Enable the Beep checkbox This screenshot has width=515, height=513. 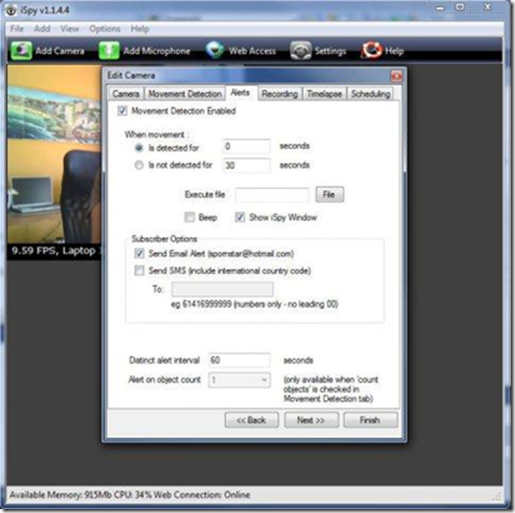189,217
